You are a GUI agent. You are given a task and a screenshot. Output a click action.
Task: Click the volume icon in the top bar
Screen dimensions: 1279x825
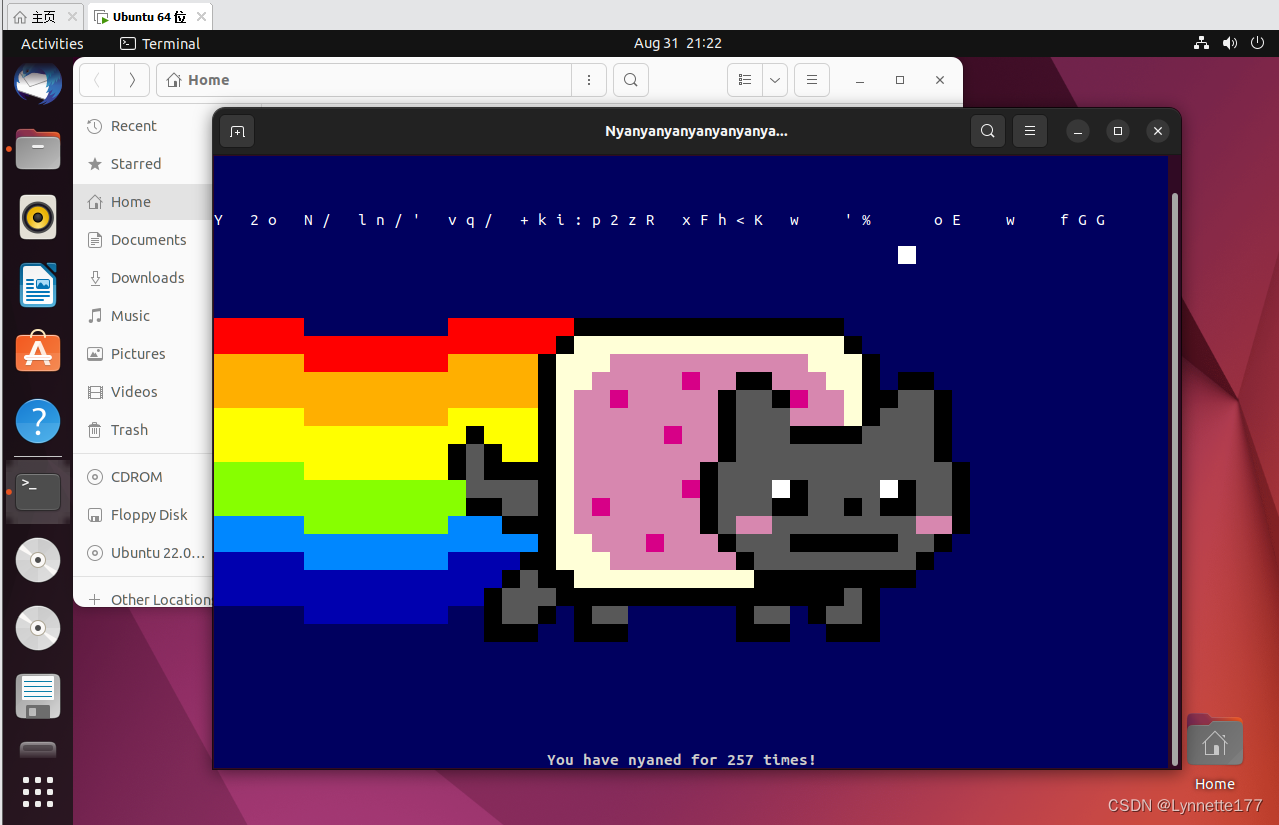tap(1229, 43)
